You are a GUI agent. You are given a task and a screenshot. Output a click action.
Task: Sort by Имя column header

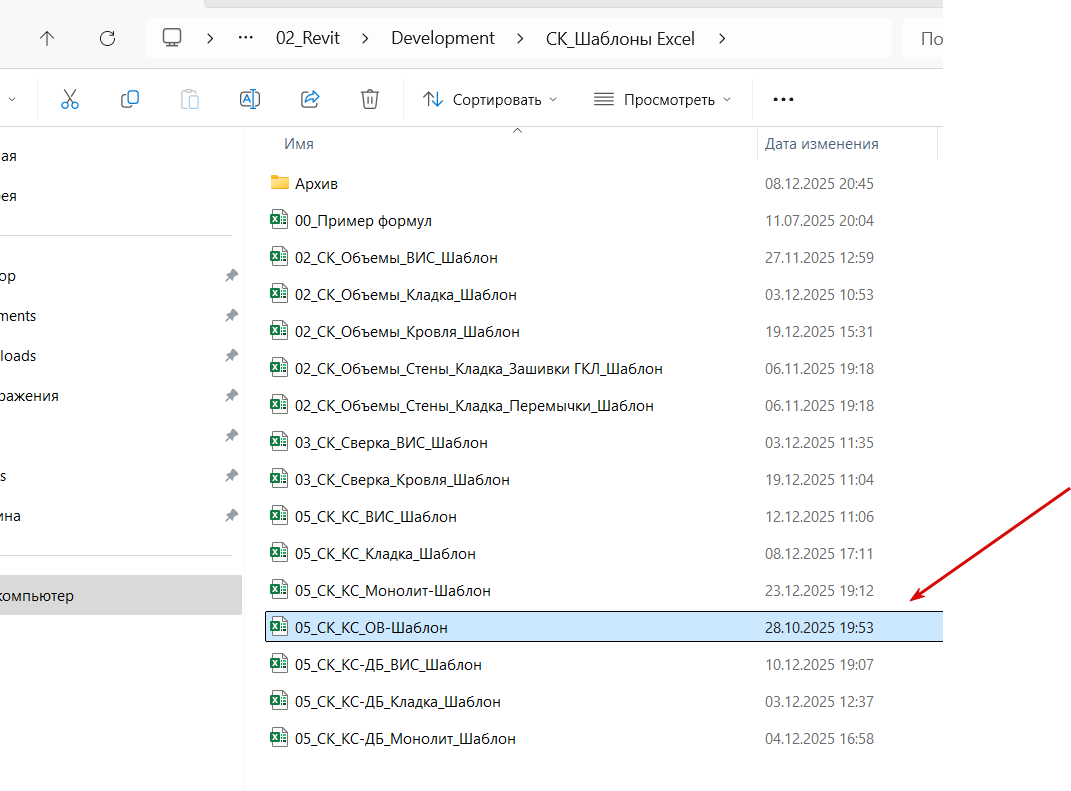(299, 143)
